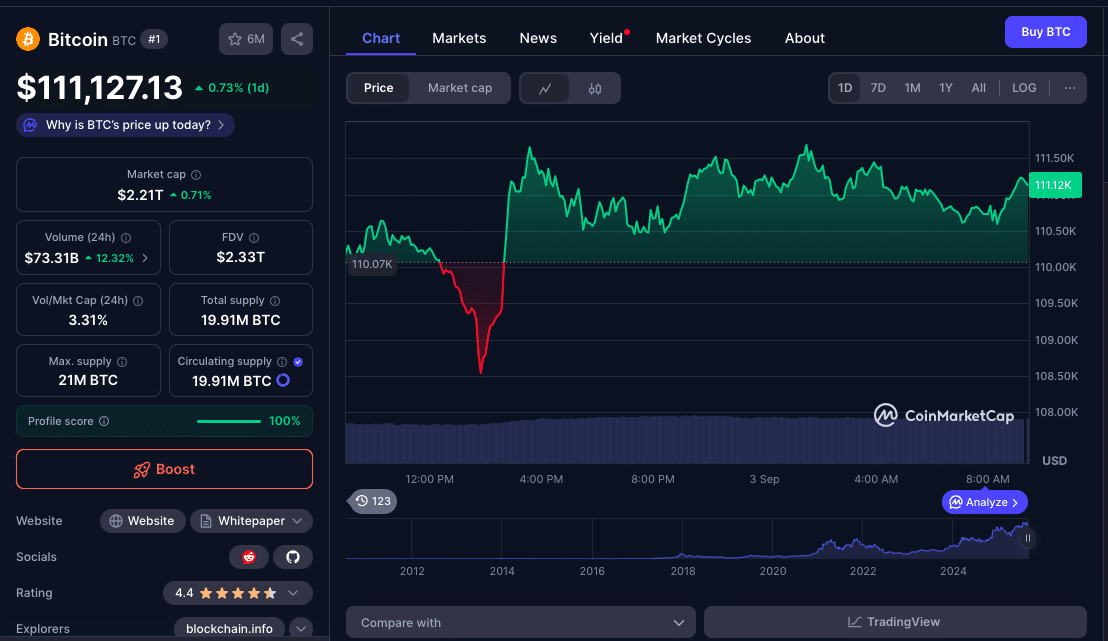Click Circulating supply info icon
Image resolution: width=1108 pixels, height=641 pixels.
click(x=282, y=362)
